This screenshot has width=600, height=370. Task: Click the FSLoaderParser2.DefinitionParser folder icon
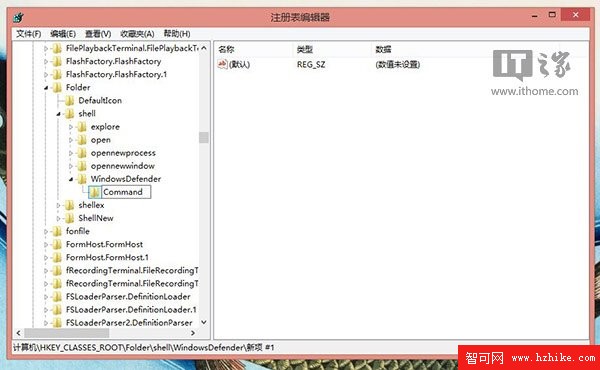(57, 323)
